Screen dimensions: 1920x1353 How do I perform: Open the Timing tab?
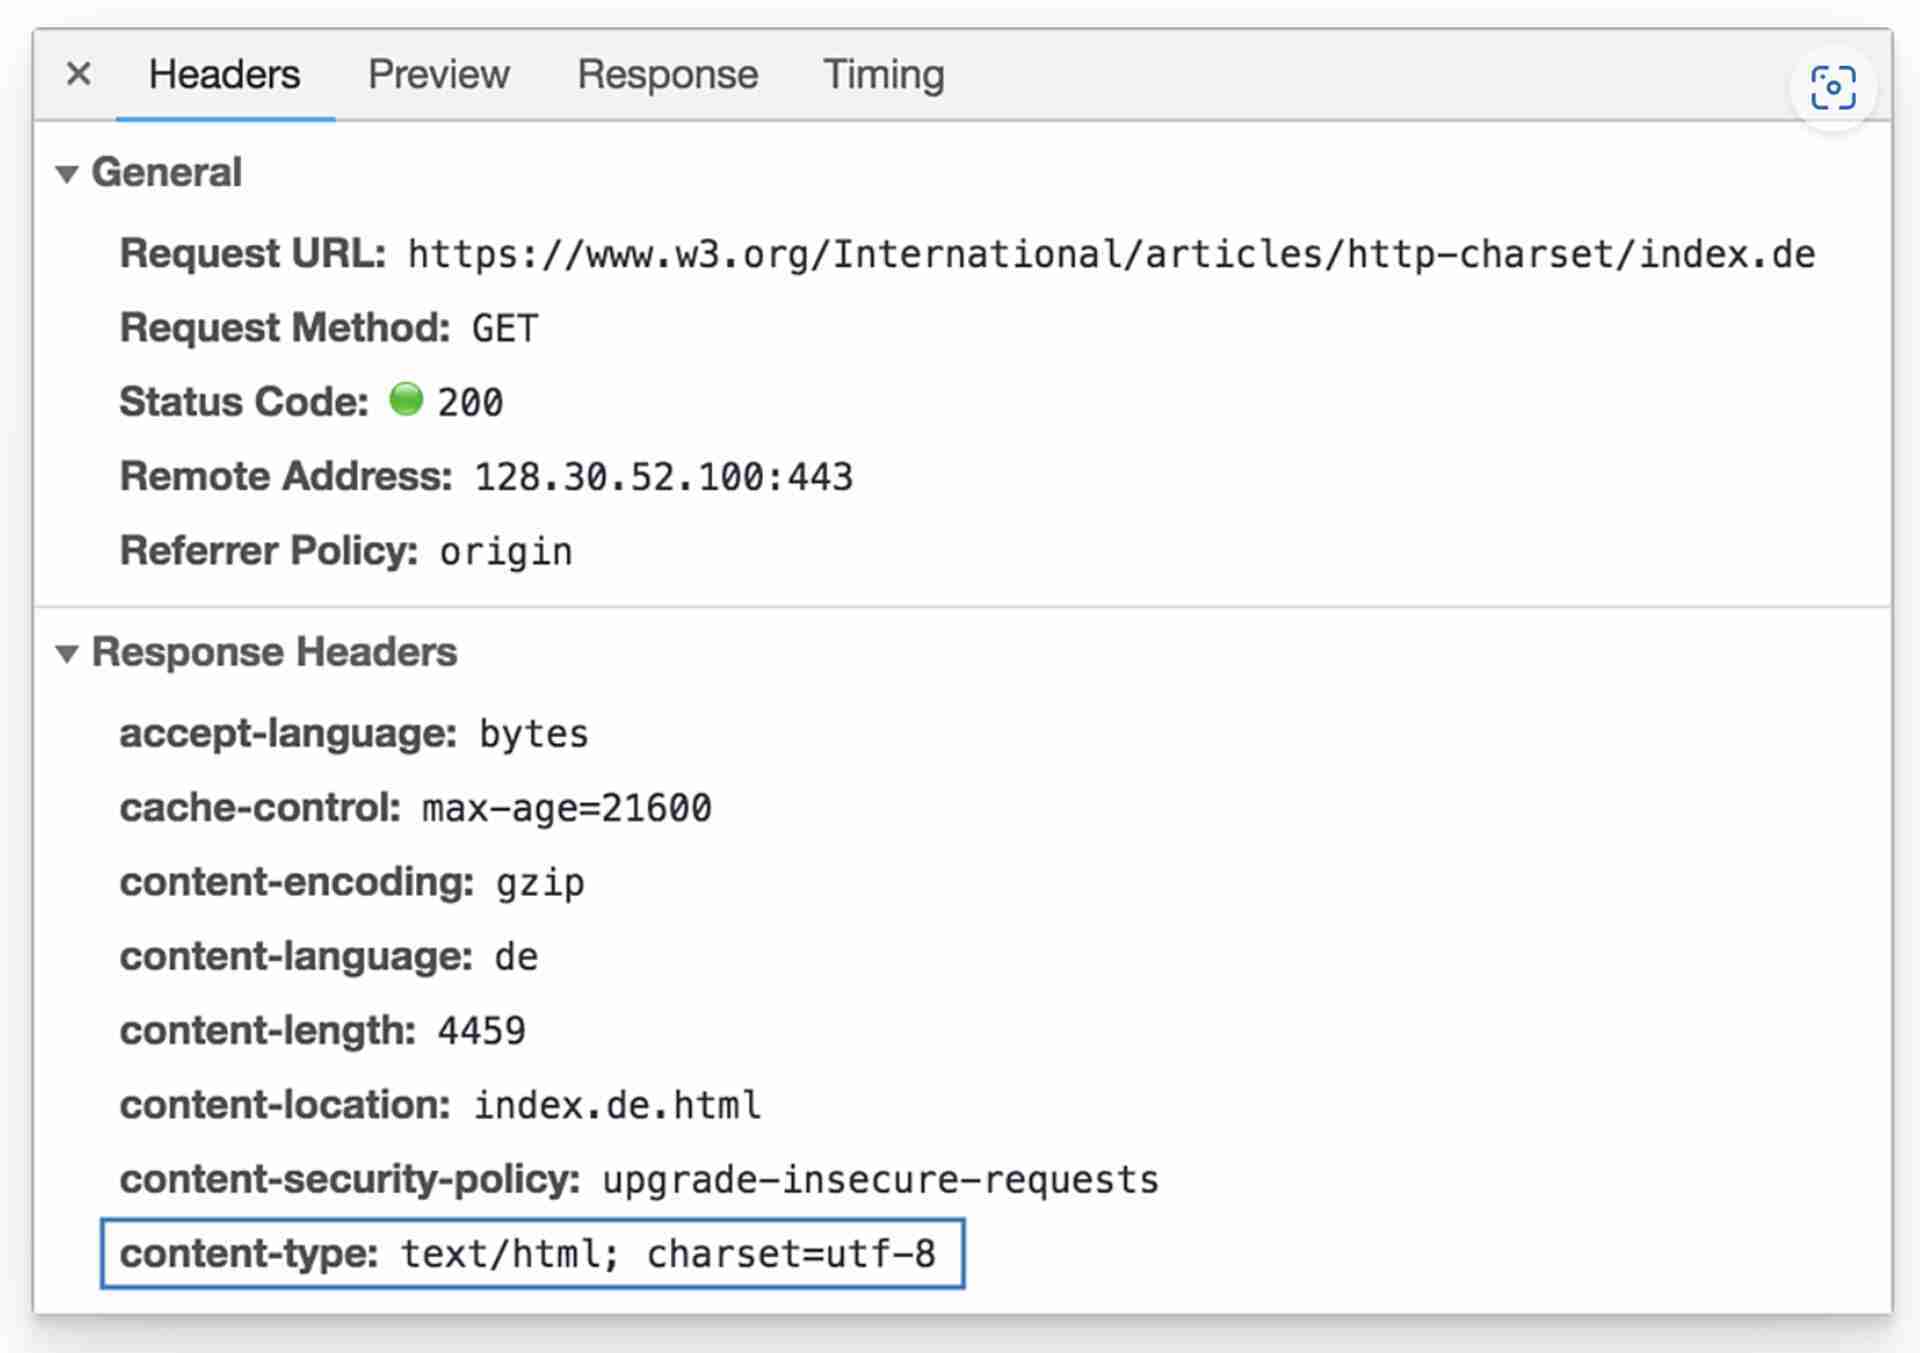[883, 75]
